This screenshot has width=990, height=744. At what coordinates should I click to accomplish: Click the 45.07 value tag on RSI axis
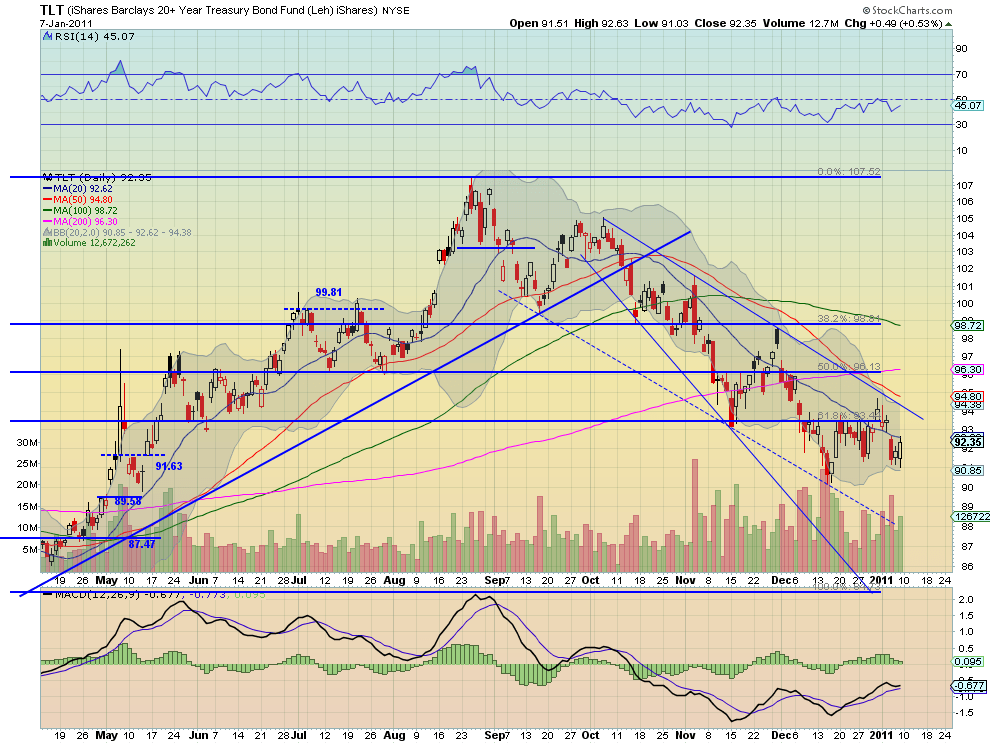(967, 105)
